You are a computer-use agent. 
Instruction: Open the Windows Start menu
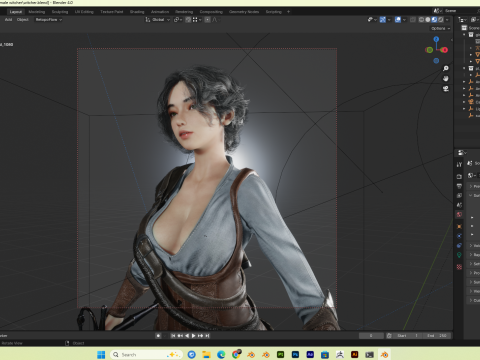click(101, 354)
